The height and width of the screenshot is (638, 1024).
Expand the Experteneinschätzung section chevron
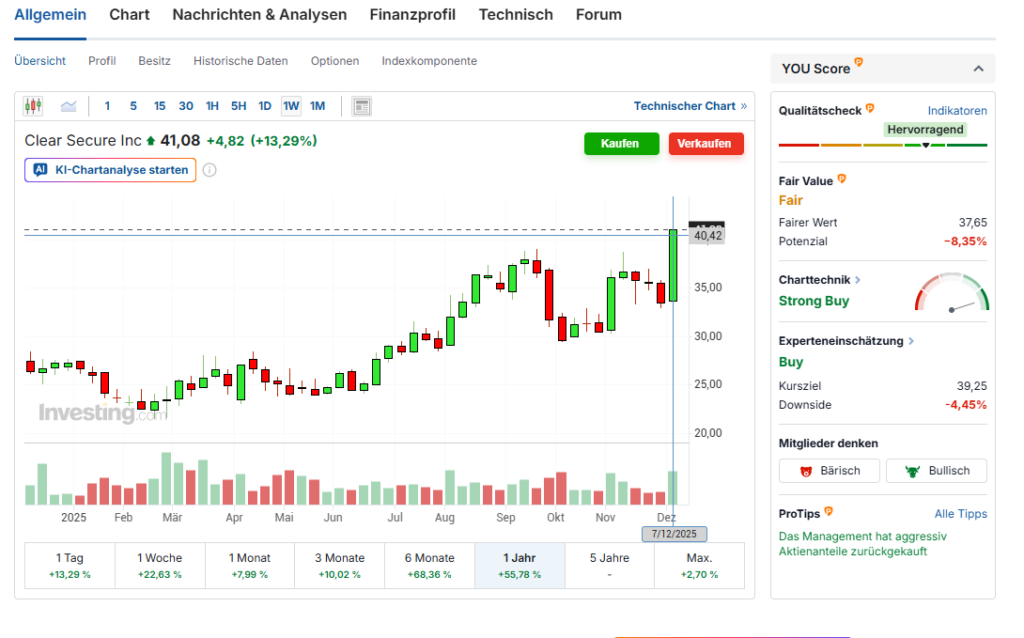click(910, 341)
